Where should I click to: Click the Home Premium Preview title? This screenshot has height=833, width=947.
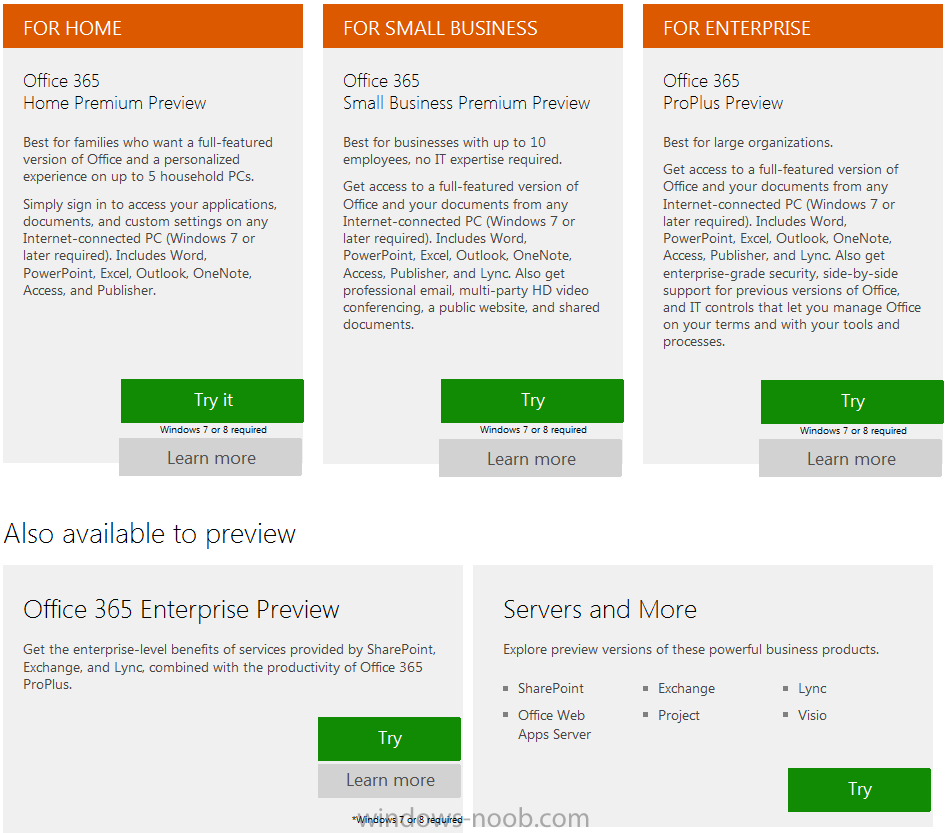[x=115, y=92]
